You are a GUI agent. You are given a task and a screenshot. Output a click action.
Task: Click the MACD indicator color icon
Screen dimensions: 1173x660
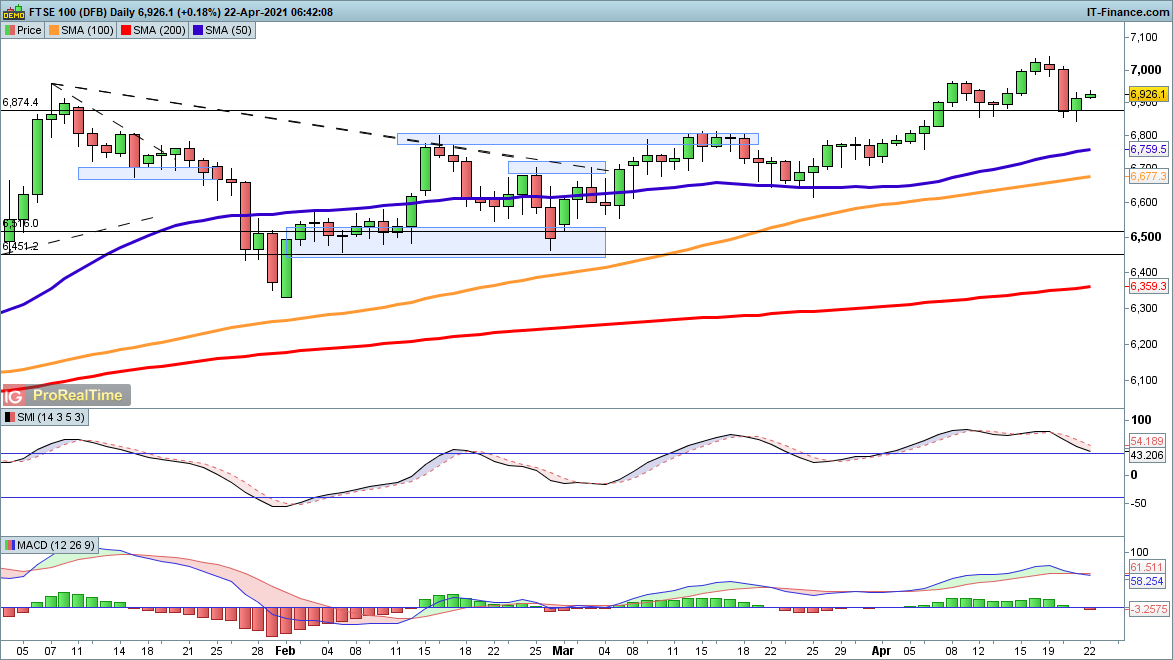point(9,545)
